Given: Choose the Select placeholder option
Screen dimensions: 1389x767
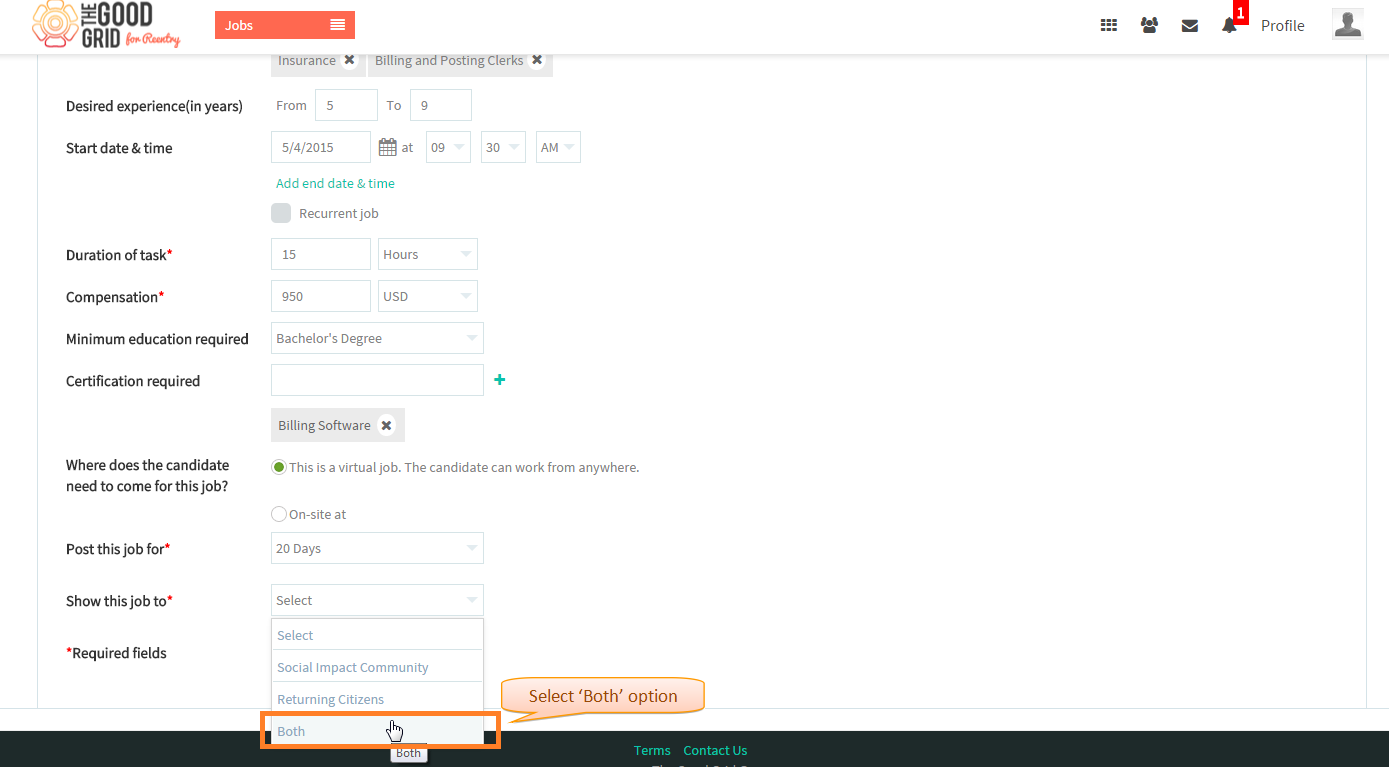Looking at the screenshot, I should [x=377, y=635].
